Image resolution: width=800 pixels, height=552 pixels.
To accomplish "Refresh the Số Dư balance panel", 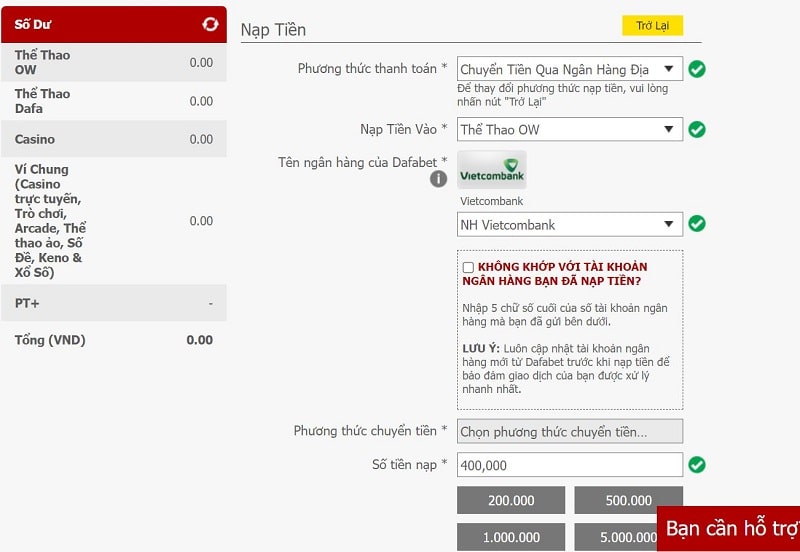I will [x=210, y=24].
